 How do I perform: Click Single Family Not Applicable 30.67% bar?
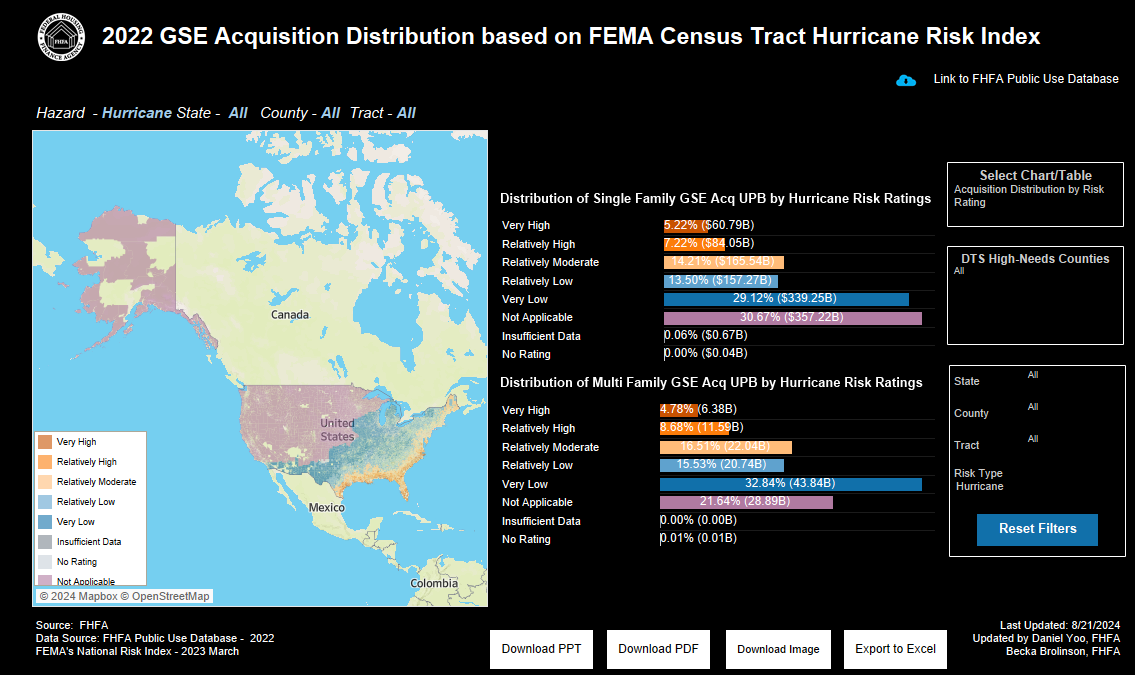click(793, 318)
